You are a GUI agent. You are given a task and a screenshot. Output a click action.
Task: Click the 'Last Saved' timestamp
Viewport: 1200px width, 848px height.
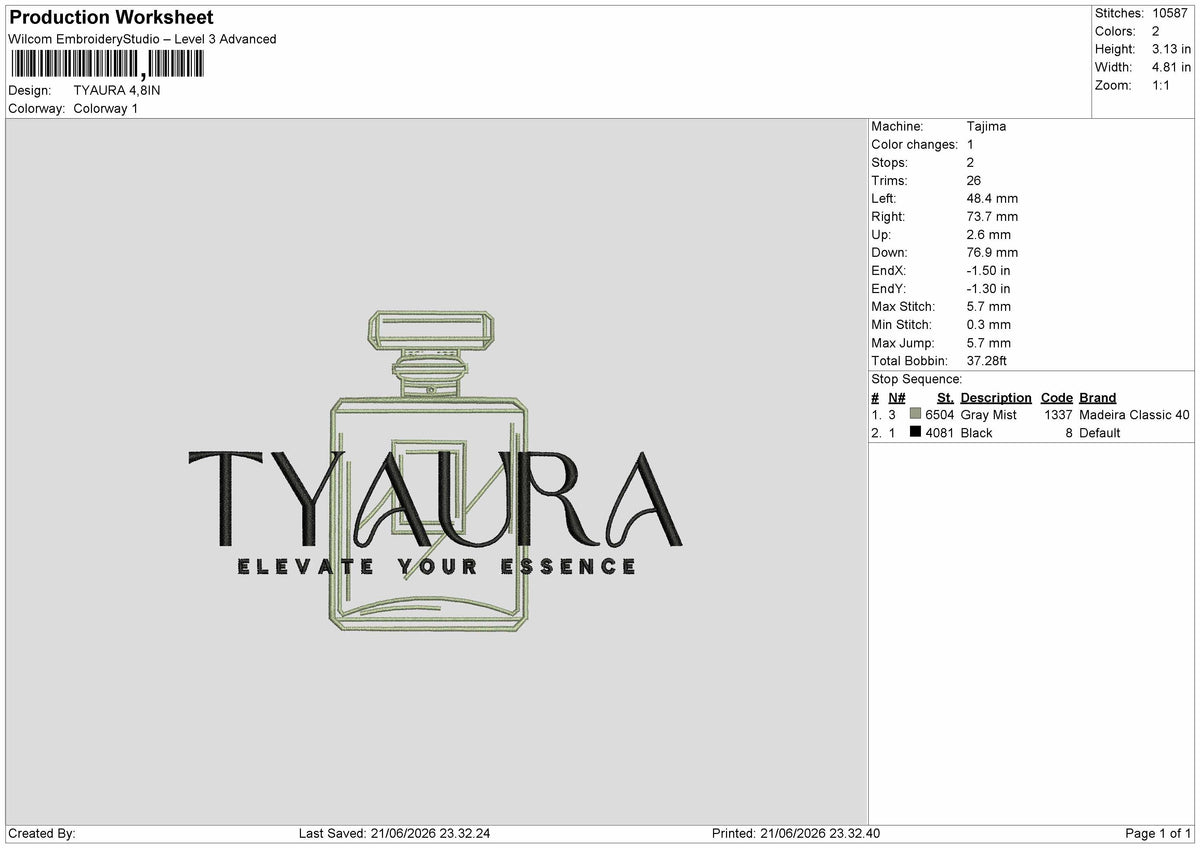[395, 833]
